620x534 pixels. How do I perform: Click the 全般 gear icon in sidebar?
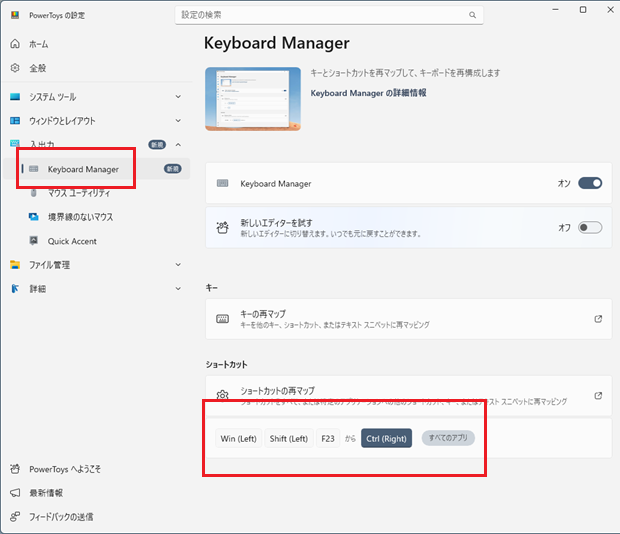15,68
